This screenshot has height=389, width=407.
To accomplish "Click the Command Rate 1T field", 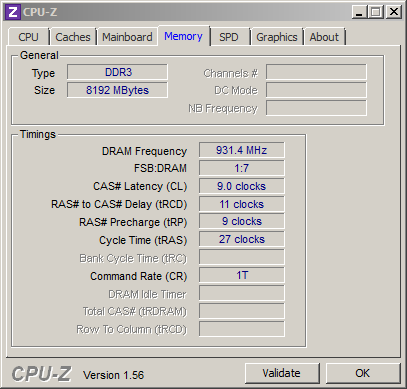I will pyautogui.click(x=242, y=275).
